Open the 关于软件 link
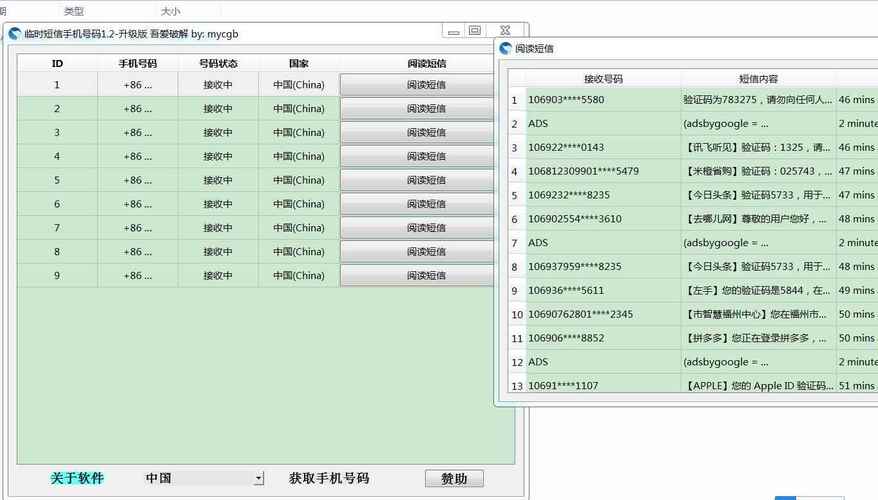Image resolution: width=878 pixels, height=500 pixels. 77,478
